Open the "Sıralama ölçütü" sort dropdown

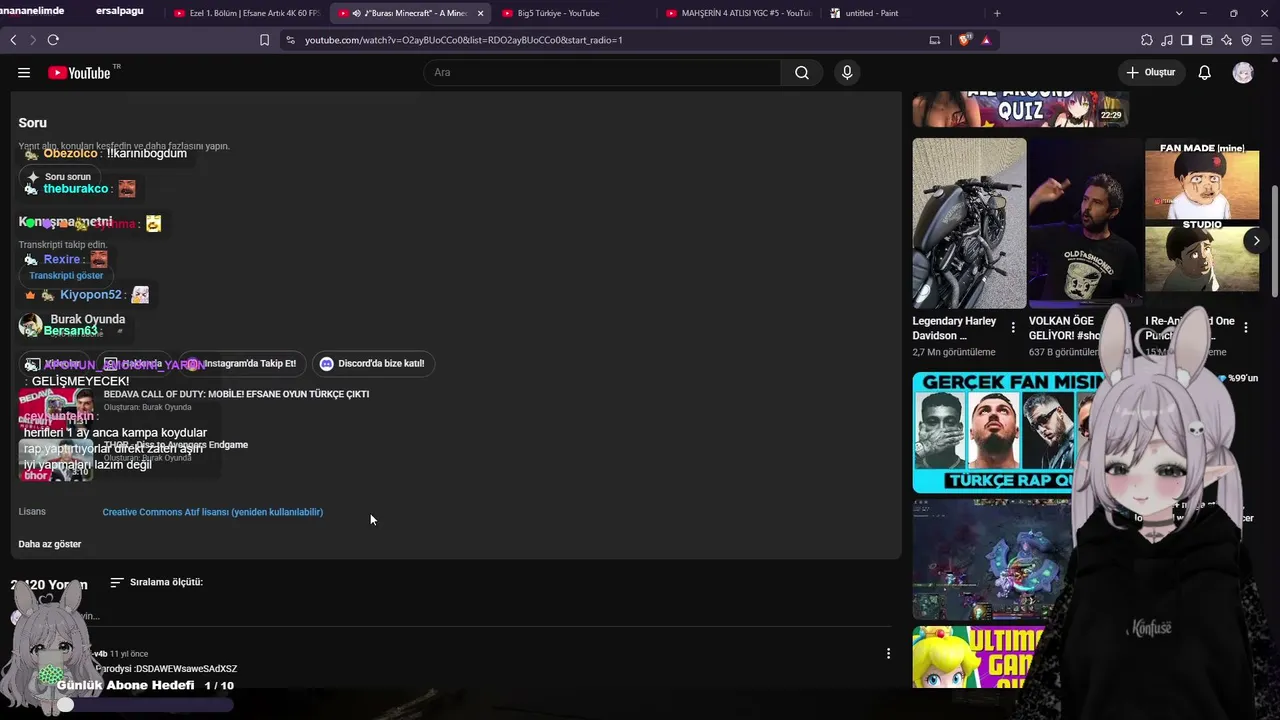tap(156, 582)
